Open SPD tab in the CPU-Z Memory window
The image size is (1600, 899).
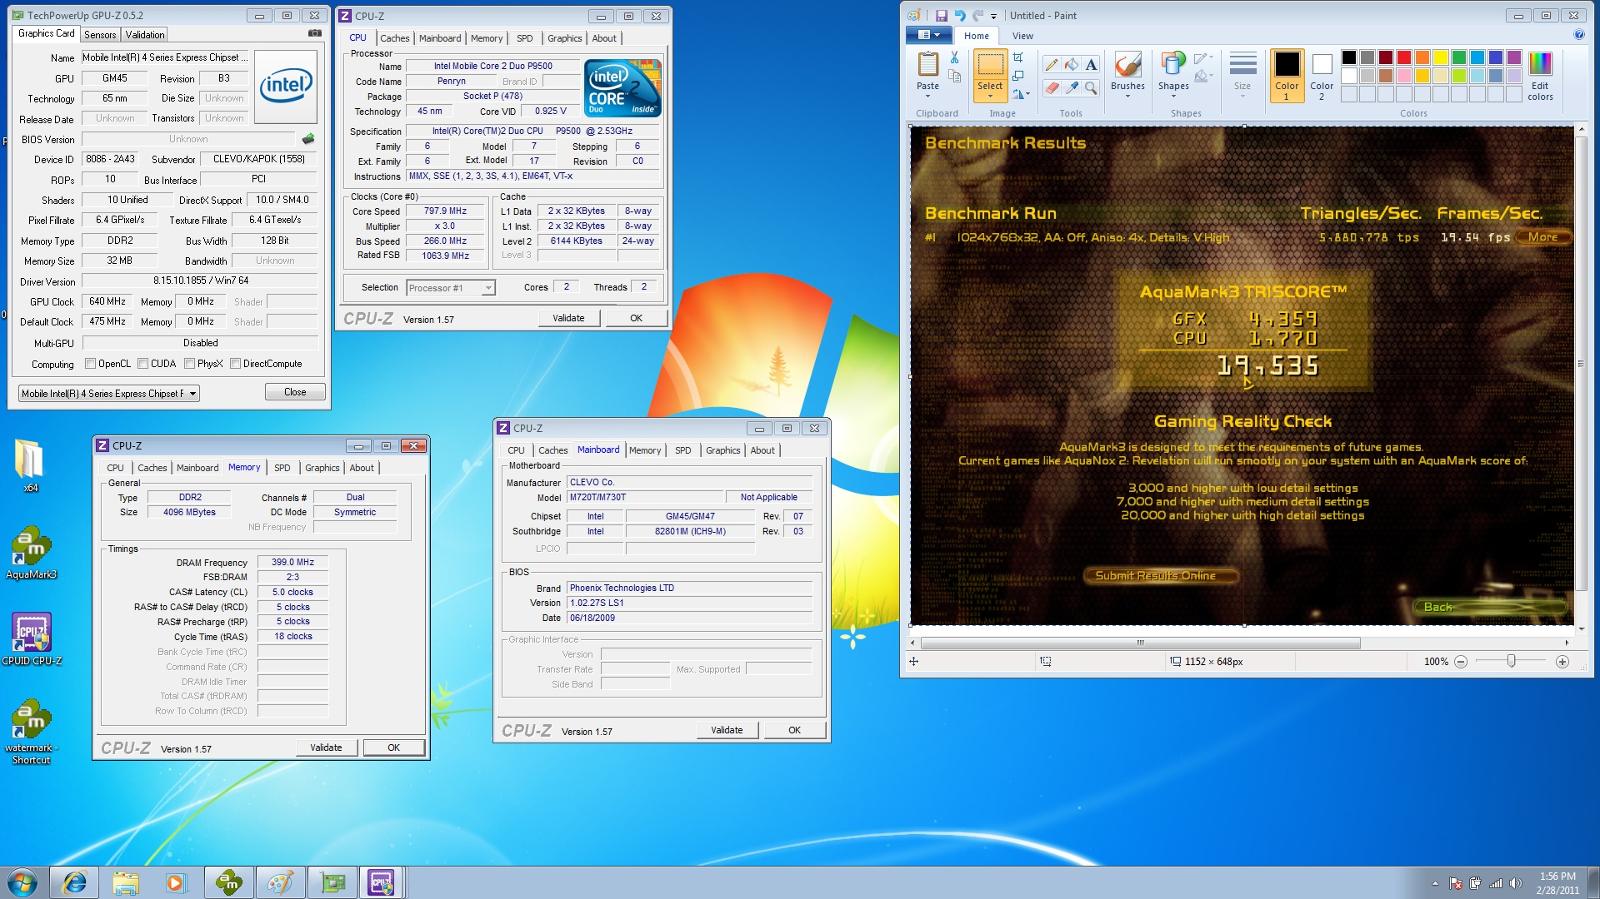pos(283,468)
